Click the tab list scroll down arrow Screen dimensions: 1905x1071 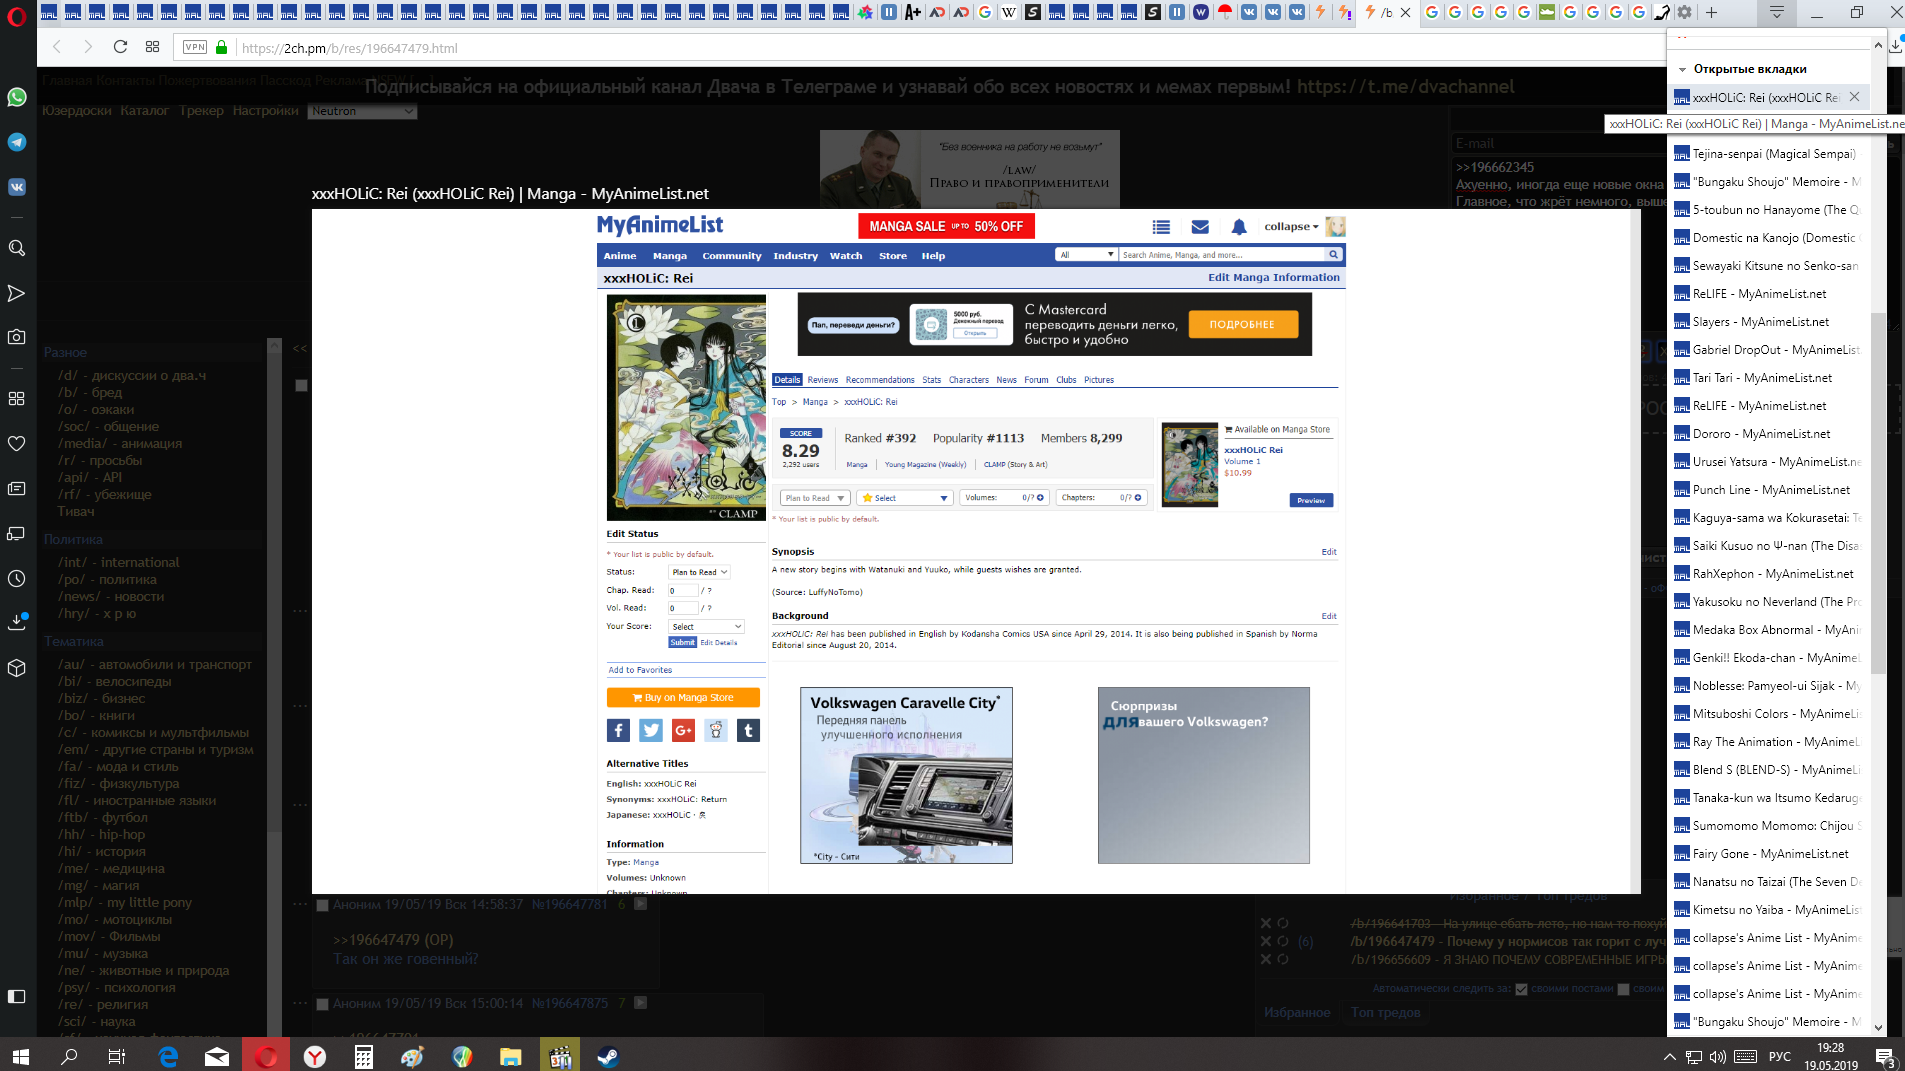[1877, 1027]
